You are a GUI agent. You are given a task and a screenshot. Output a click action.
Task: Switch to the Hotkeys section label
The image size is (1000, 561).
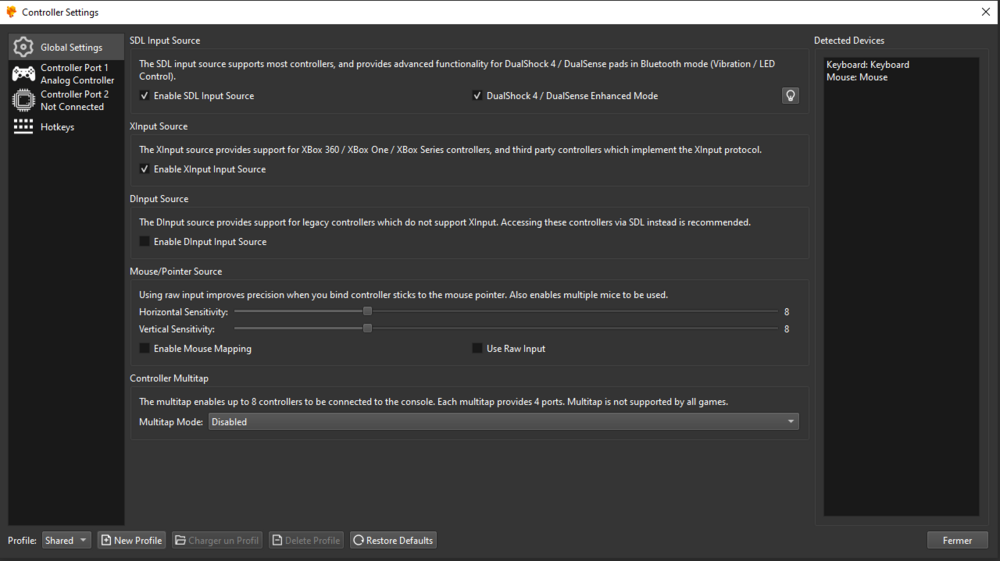click(x=57, y=127)
